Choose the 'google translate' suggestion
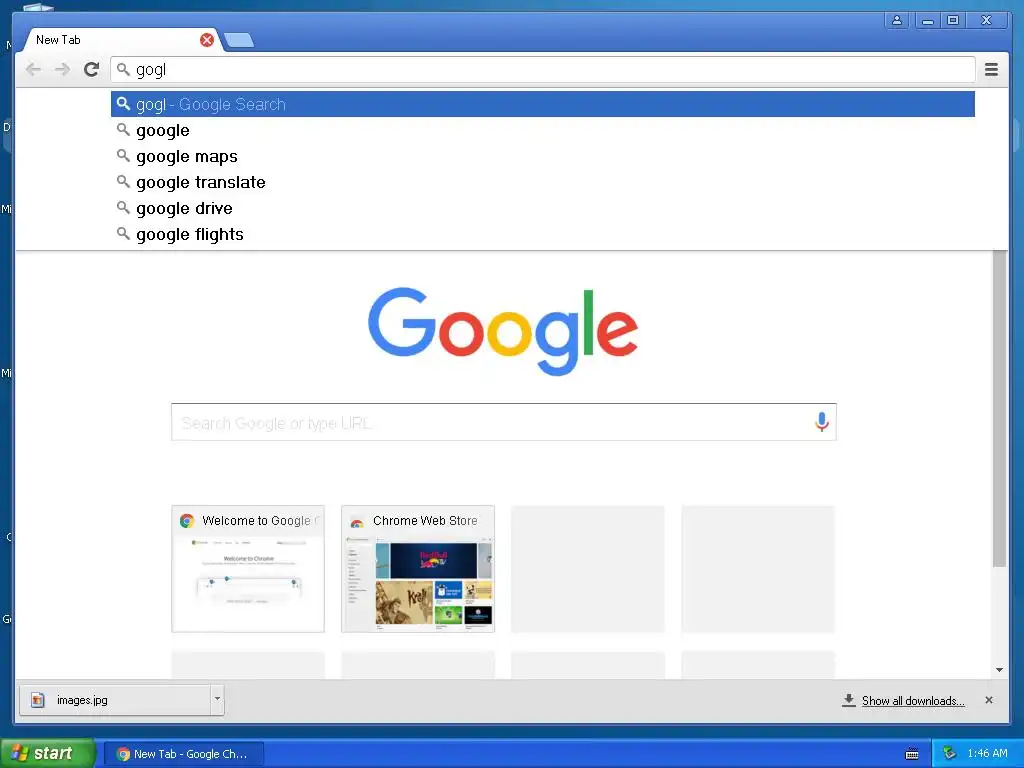Viewport: 1024px width, 768px height. [543, 182]
